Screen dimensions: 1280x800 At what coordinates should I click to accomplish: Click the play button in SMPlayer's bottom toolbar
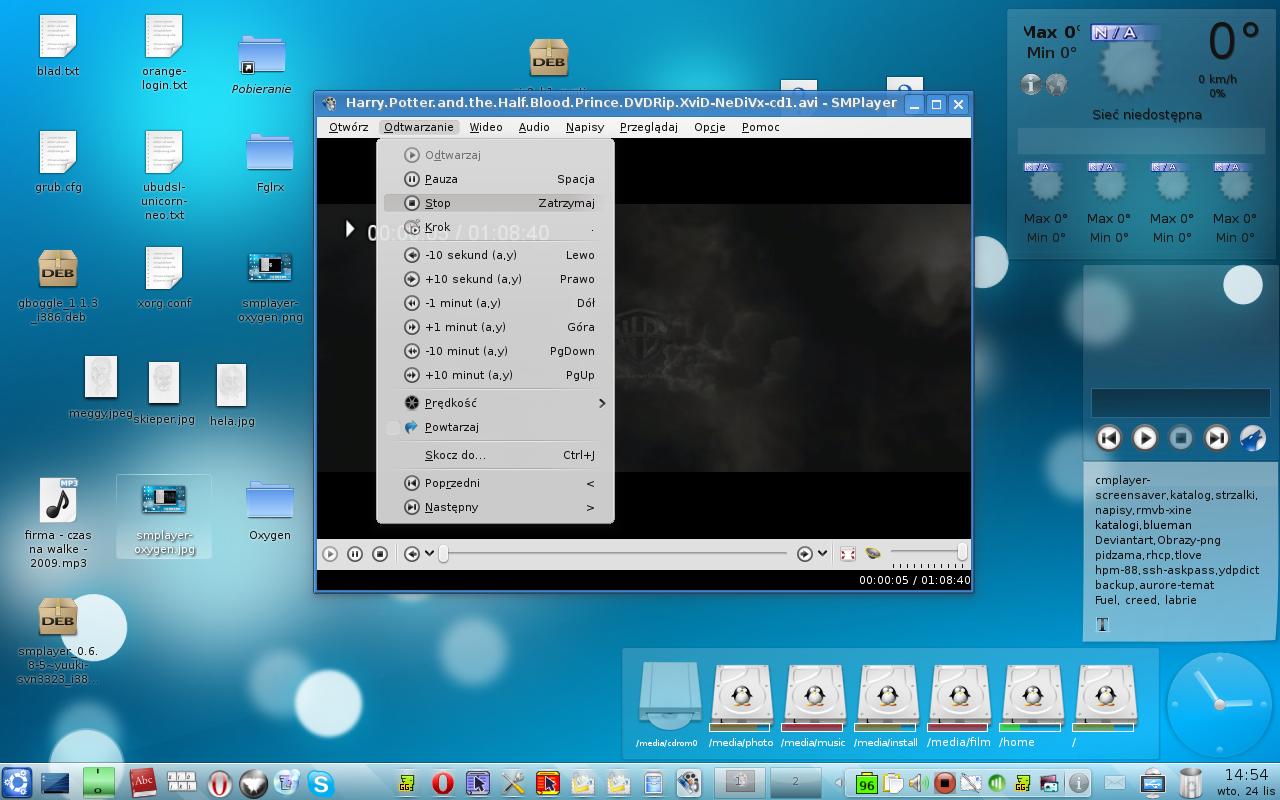[x=330, y=554]
